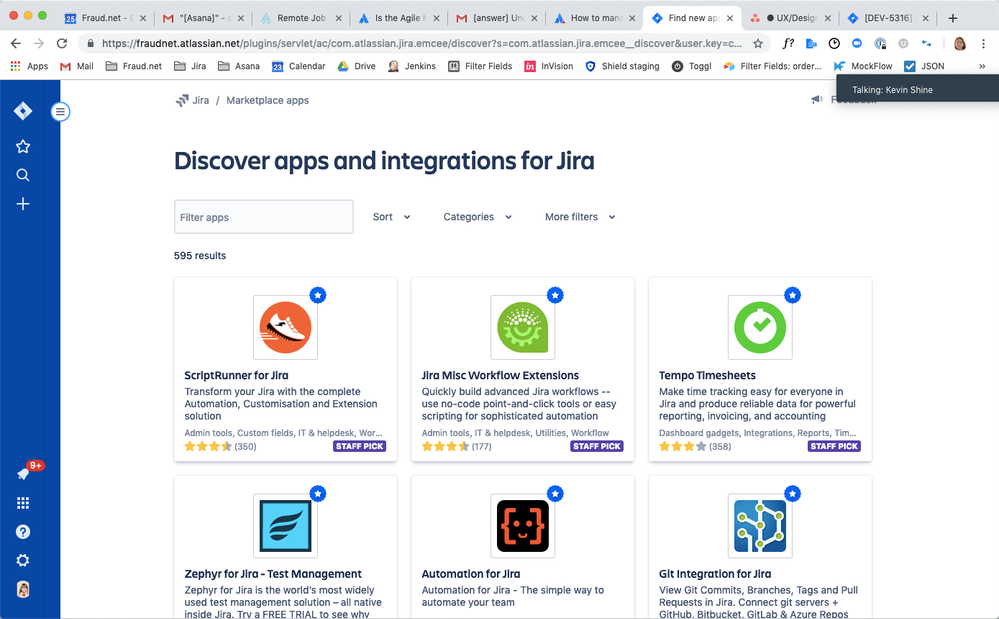Open the InVision bookmark
The height and width of the screenshot is (619, 999).
coord(549,66)
